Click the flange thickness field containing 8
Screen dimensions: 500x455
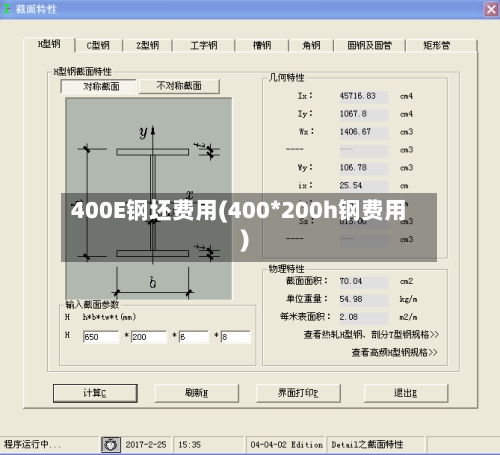coord(236,337)
